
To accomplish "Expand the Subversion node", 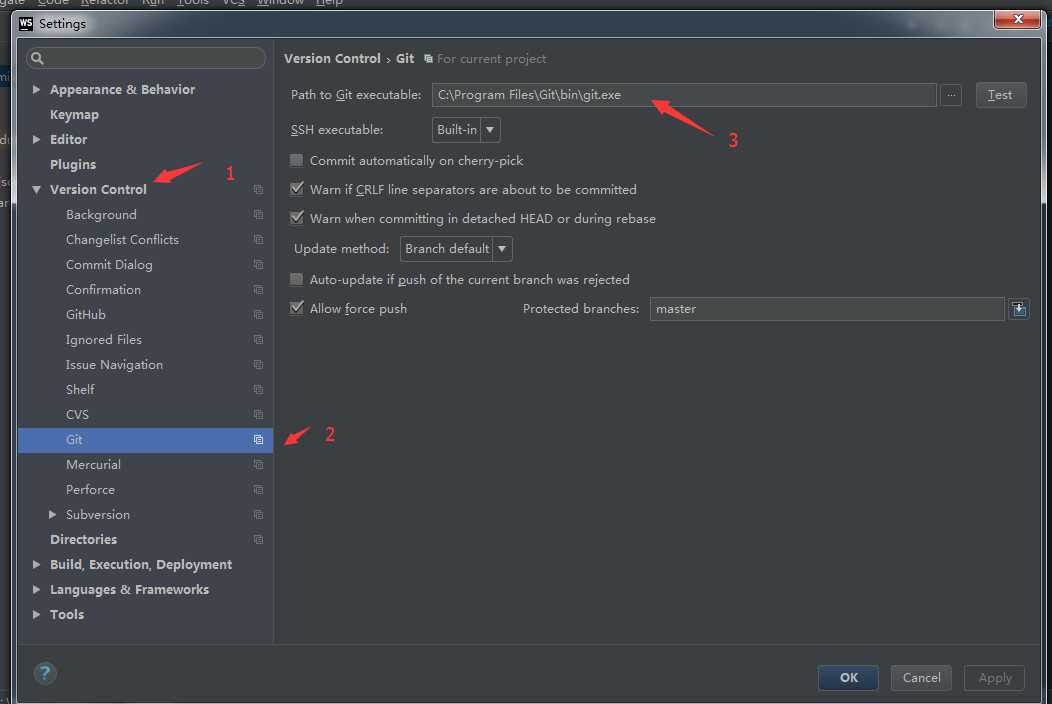I will 52,515.
